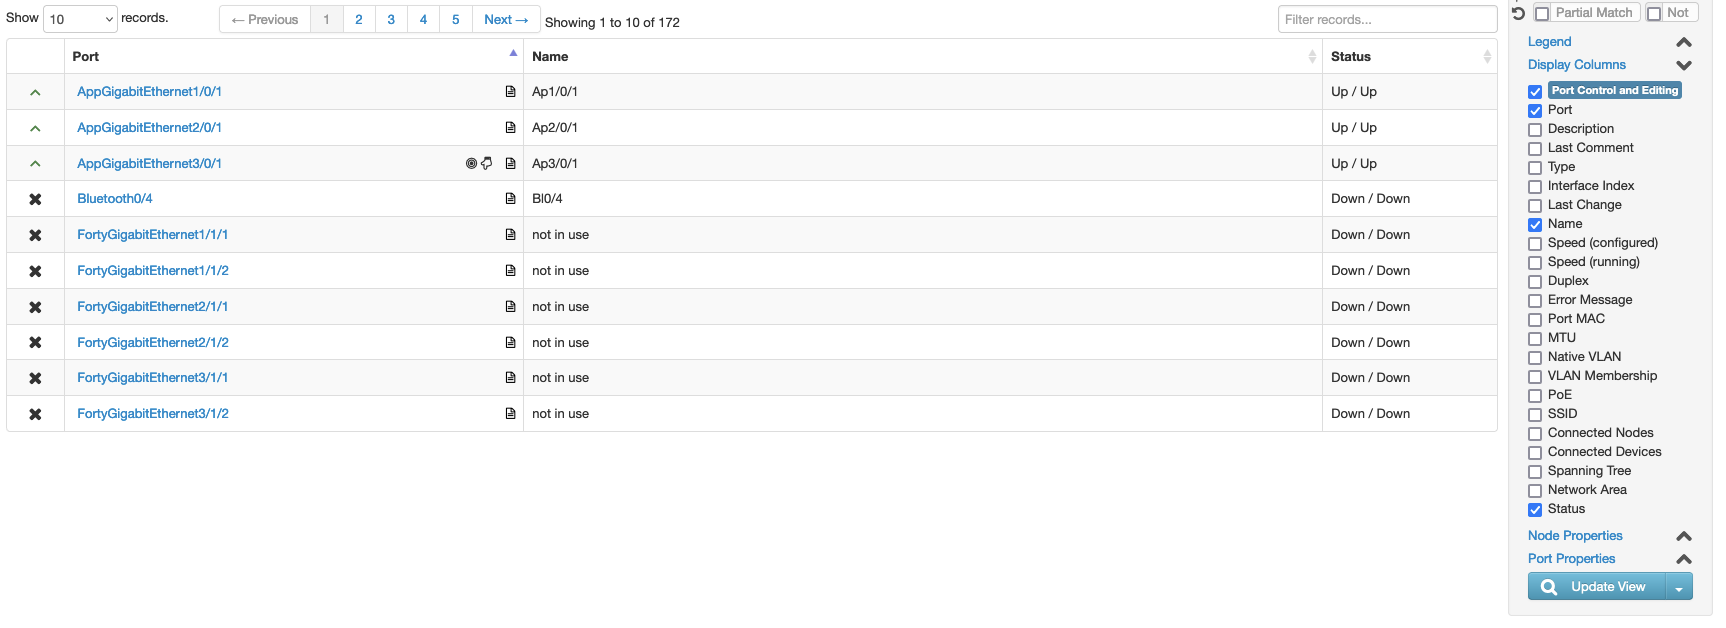Check the Partial Match option
This screenshot has height=628, width=1726.
pos(1543,12)
